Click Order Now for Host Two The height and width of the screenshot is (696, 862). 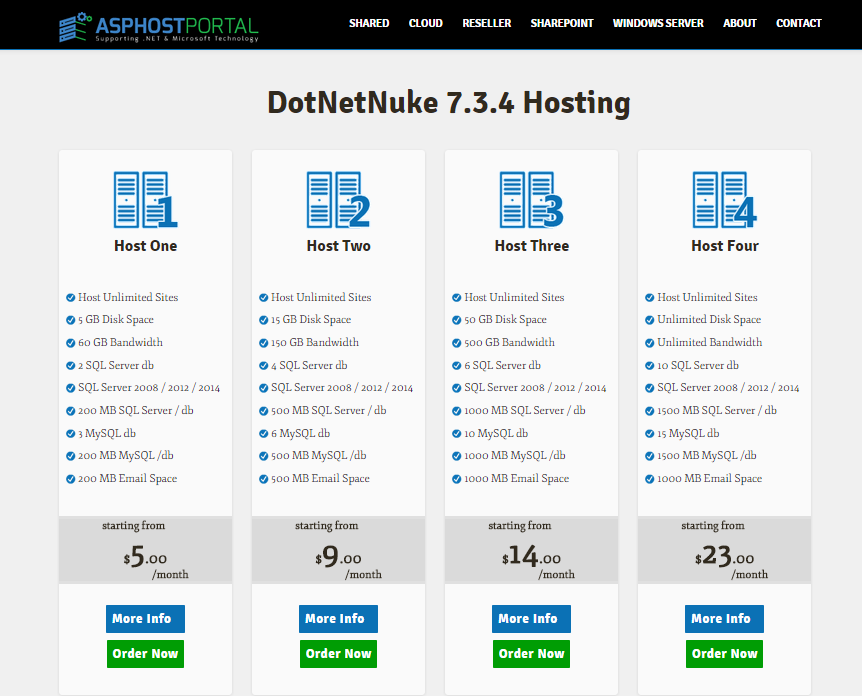tap(338, 654)
